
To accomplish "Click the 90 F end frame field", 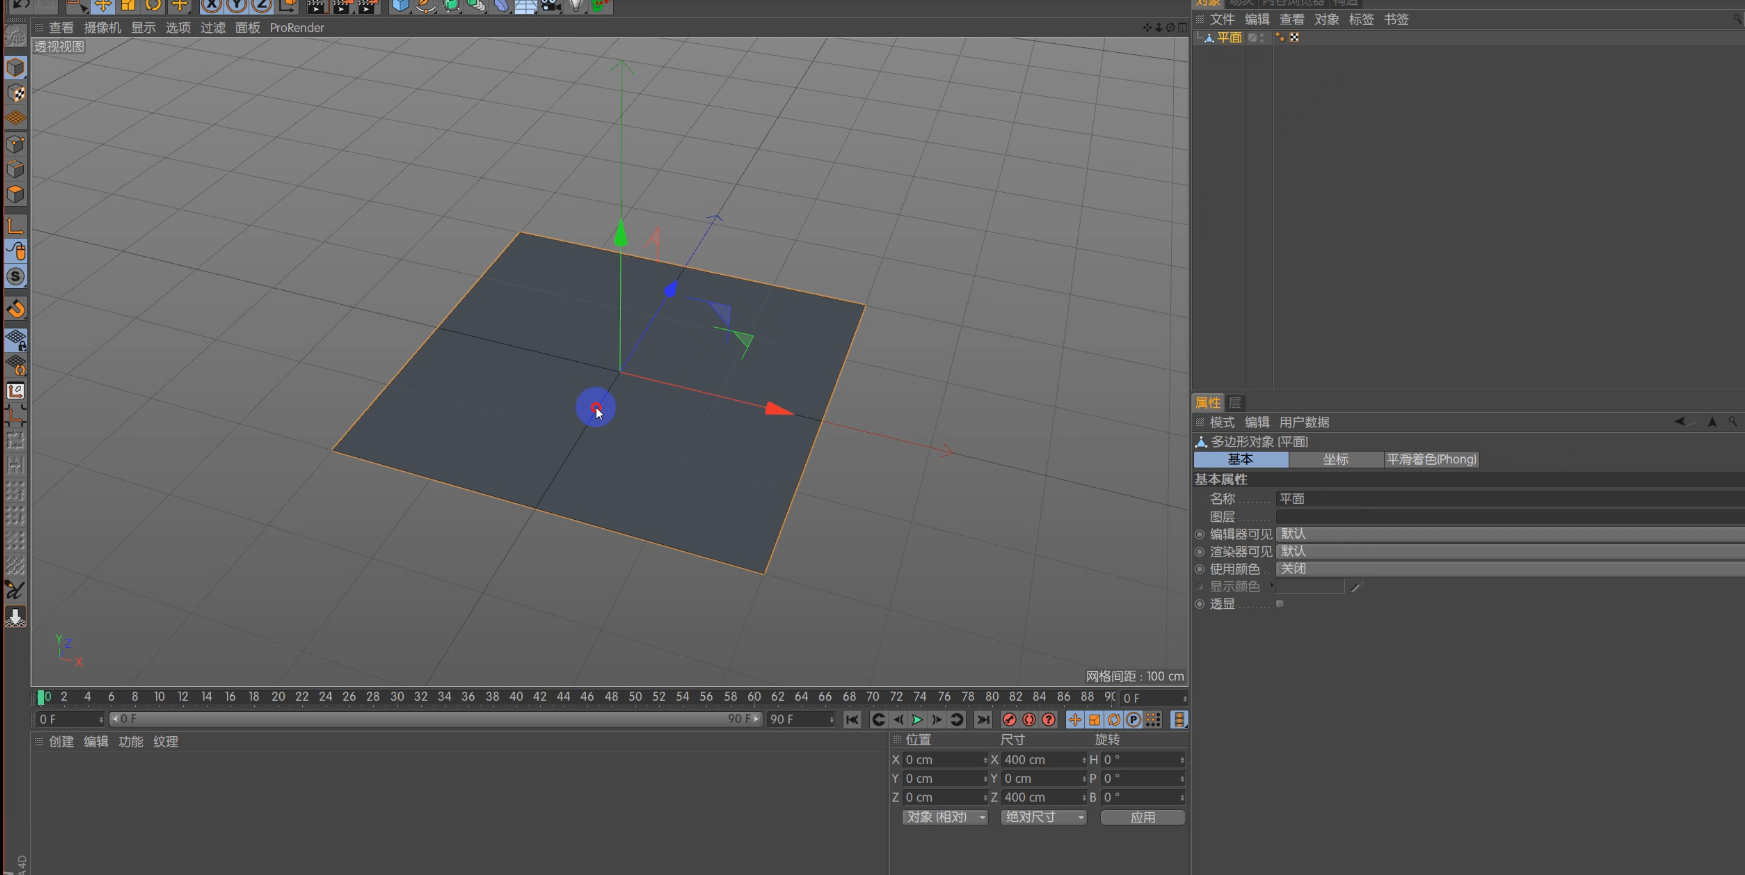I will 800,719.
